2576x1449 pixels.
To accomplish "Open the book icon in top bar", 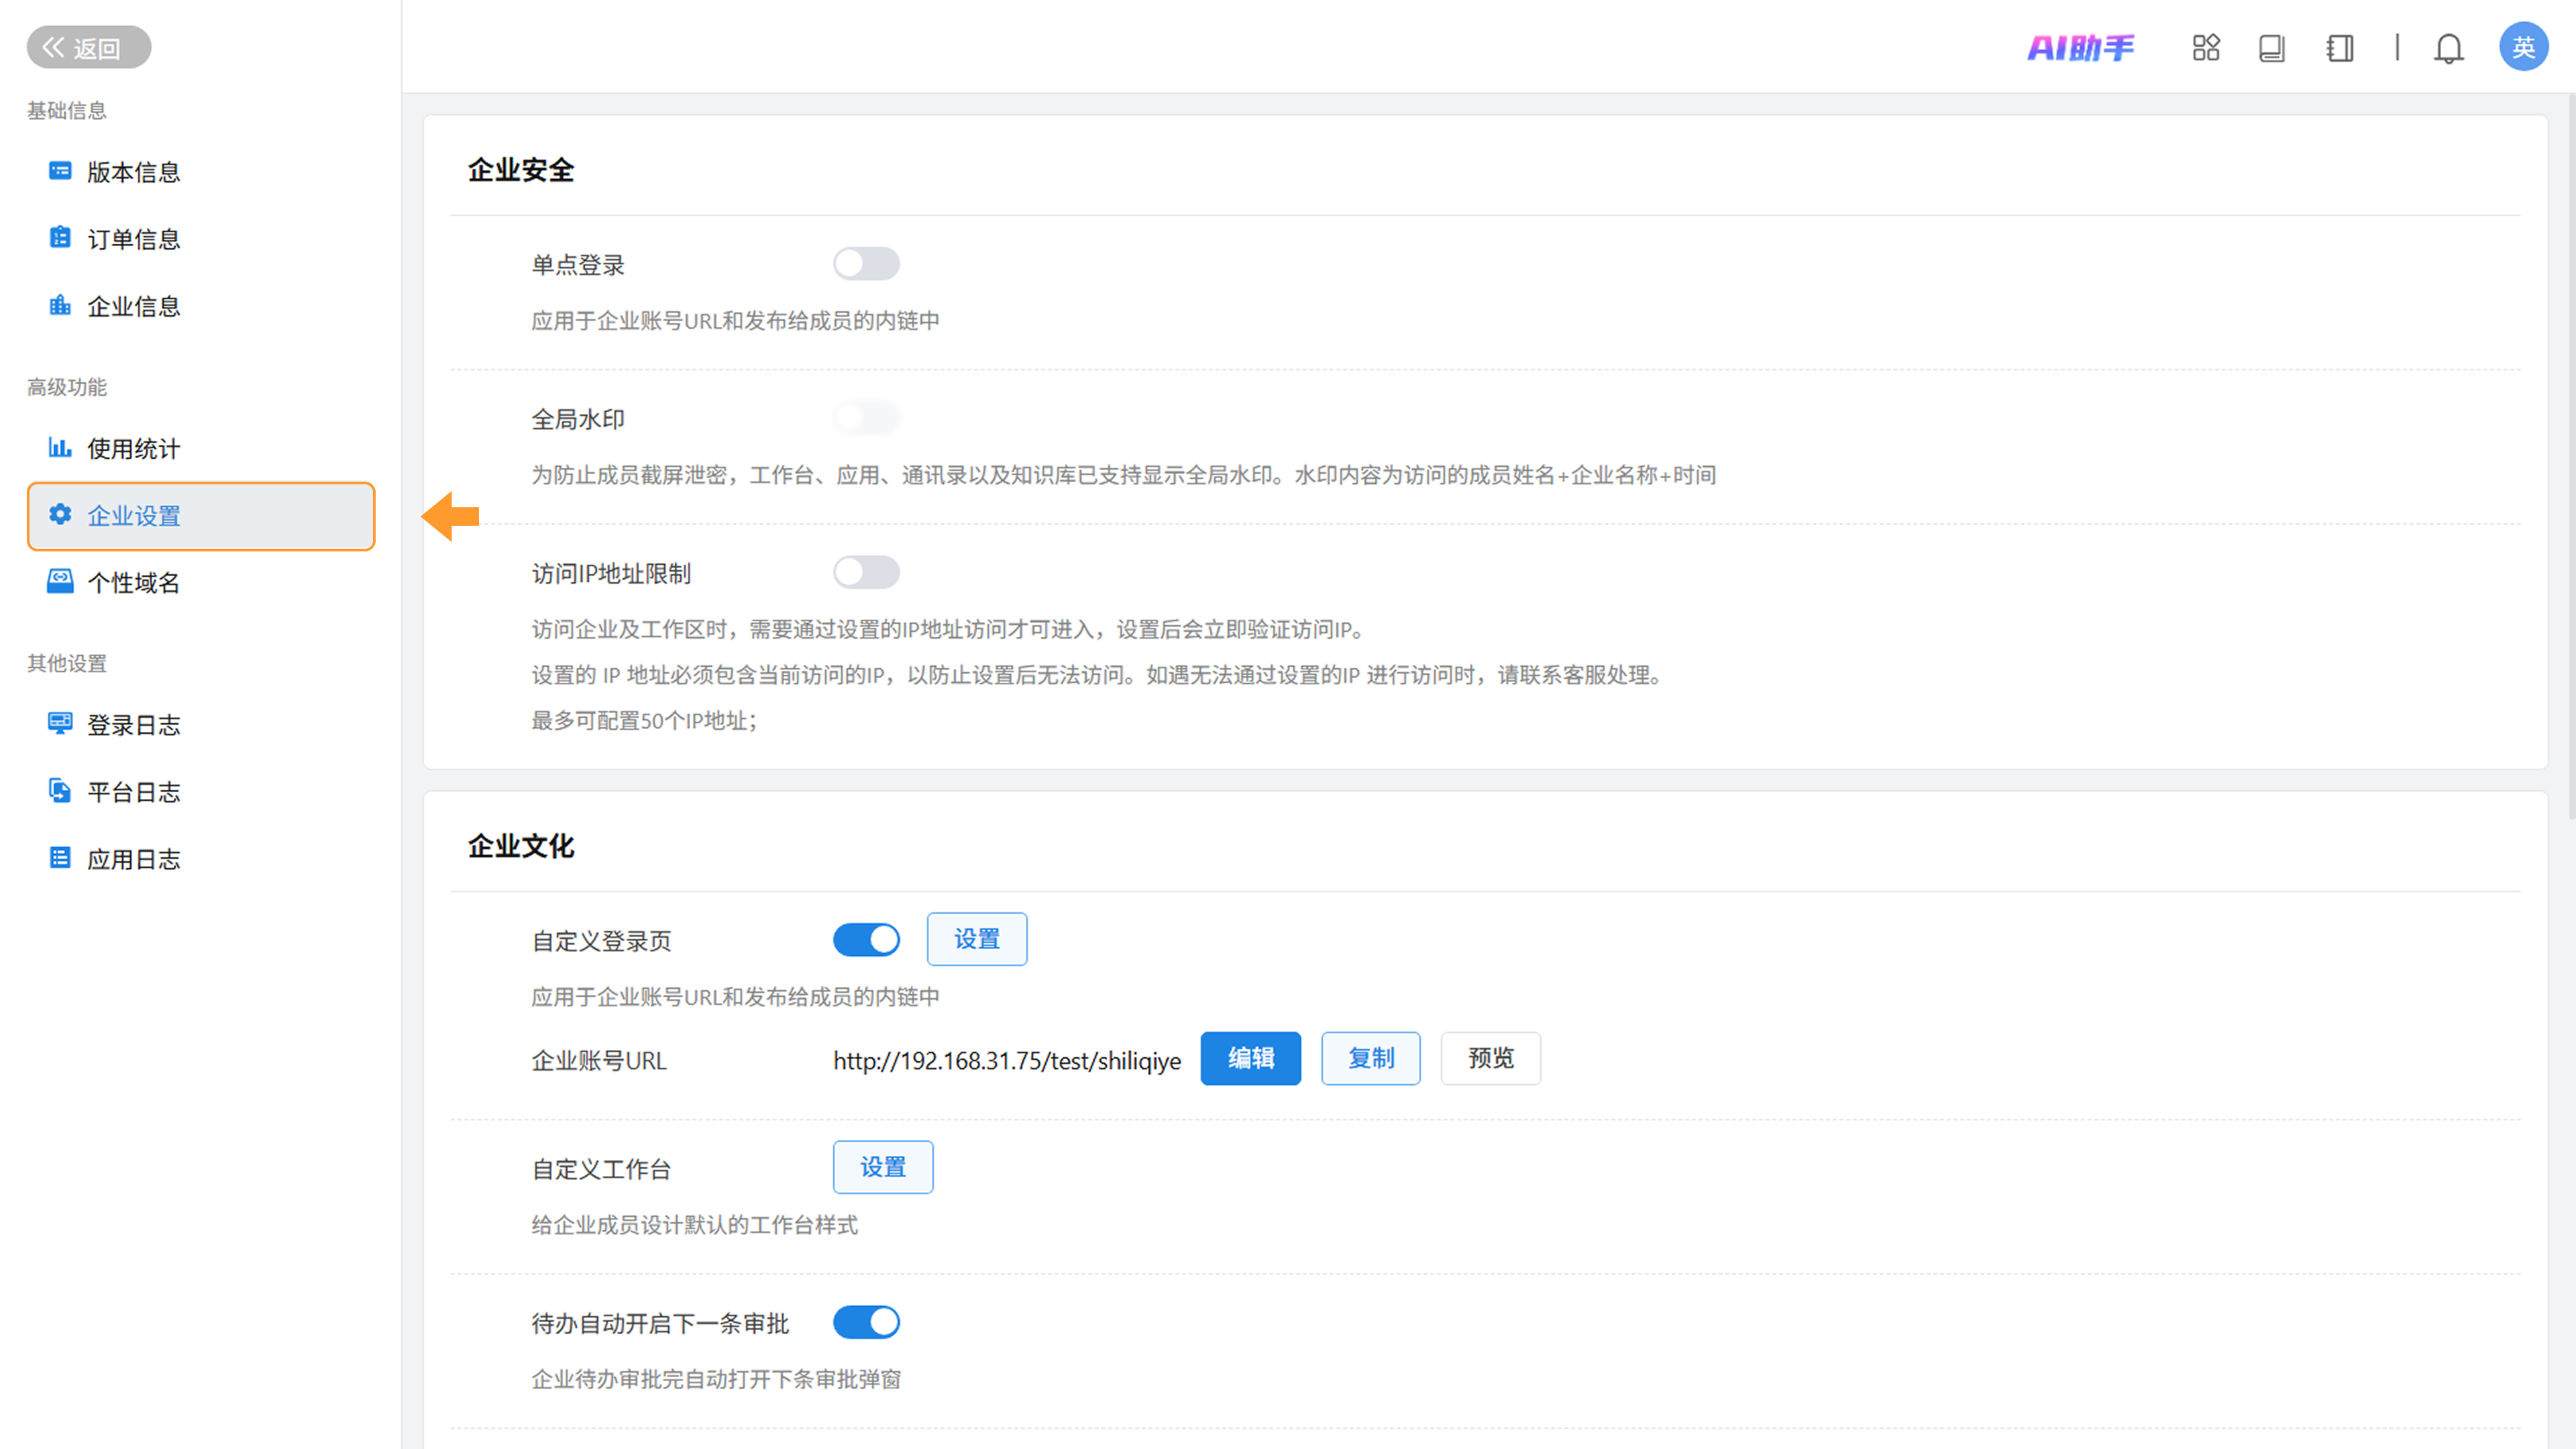I will point(2271,47).
